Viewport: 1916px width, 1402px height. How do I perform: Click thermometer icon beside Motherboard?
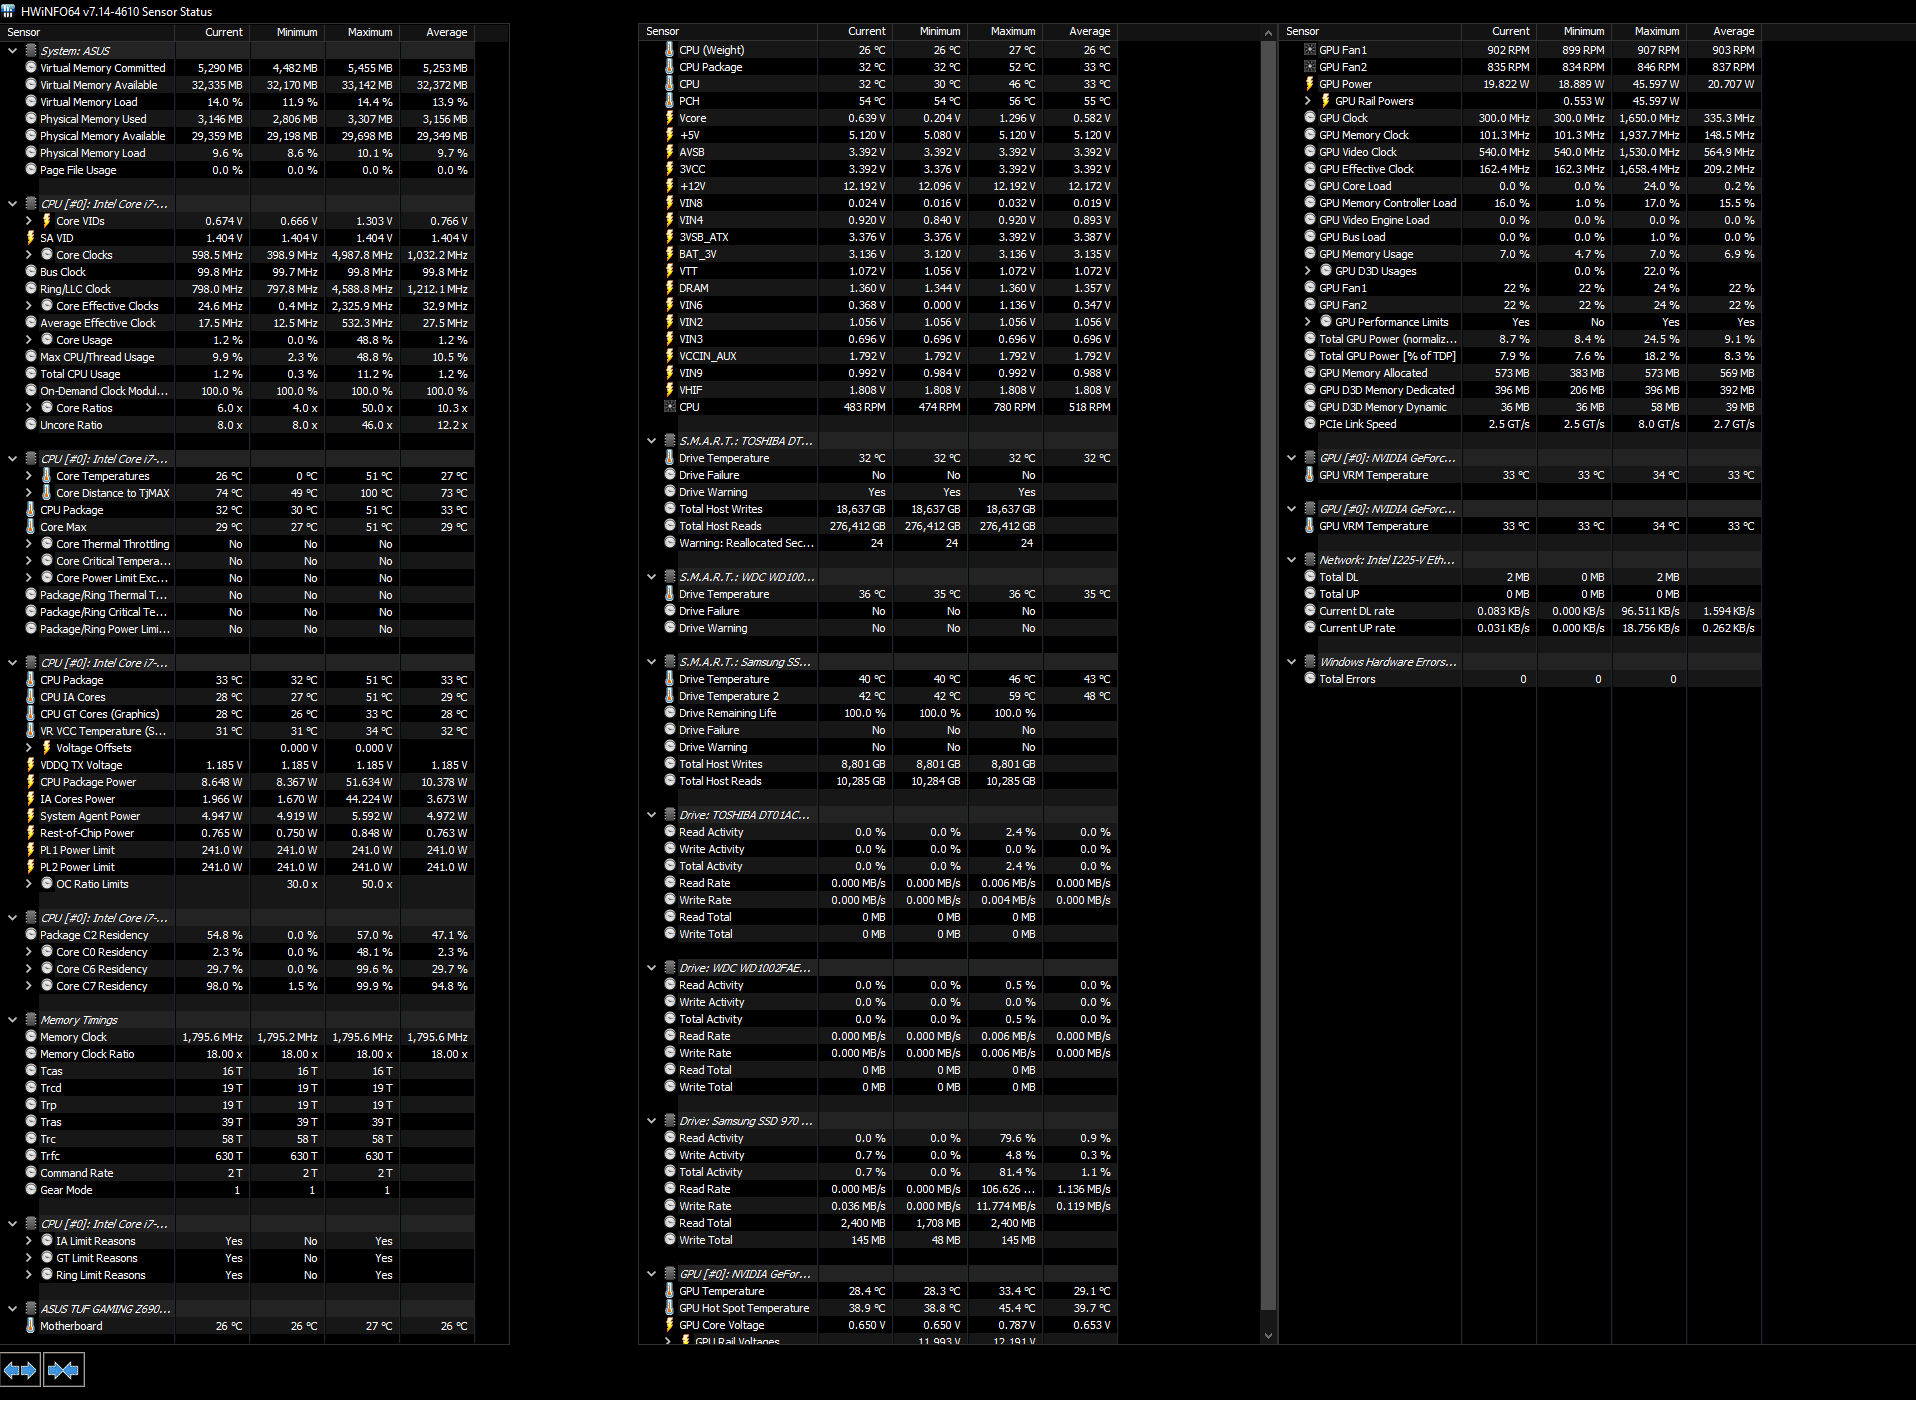[30, 1326]
